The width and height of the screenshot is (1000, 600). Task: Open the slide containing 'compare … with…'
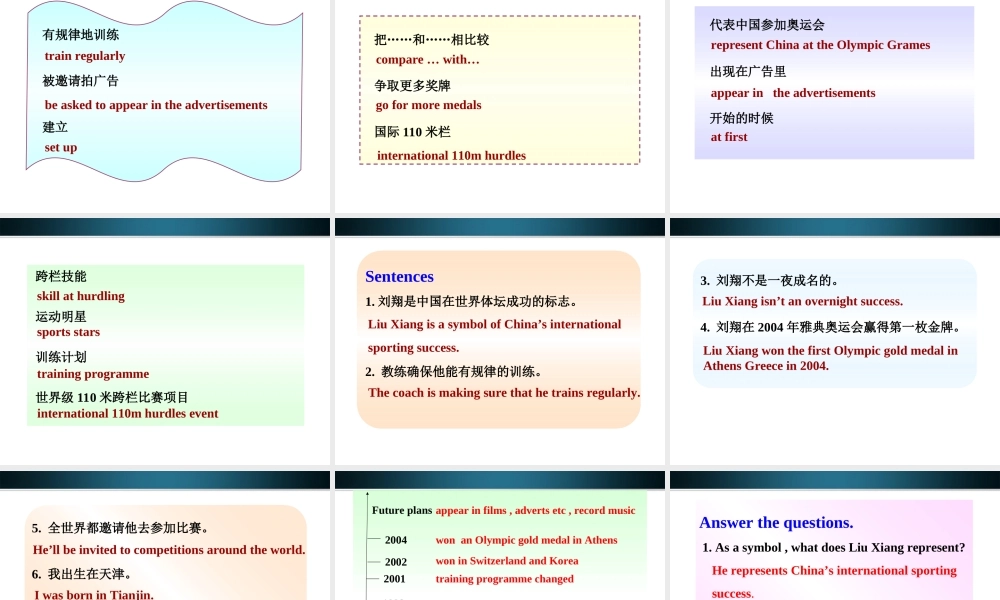point(499,105)
